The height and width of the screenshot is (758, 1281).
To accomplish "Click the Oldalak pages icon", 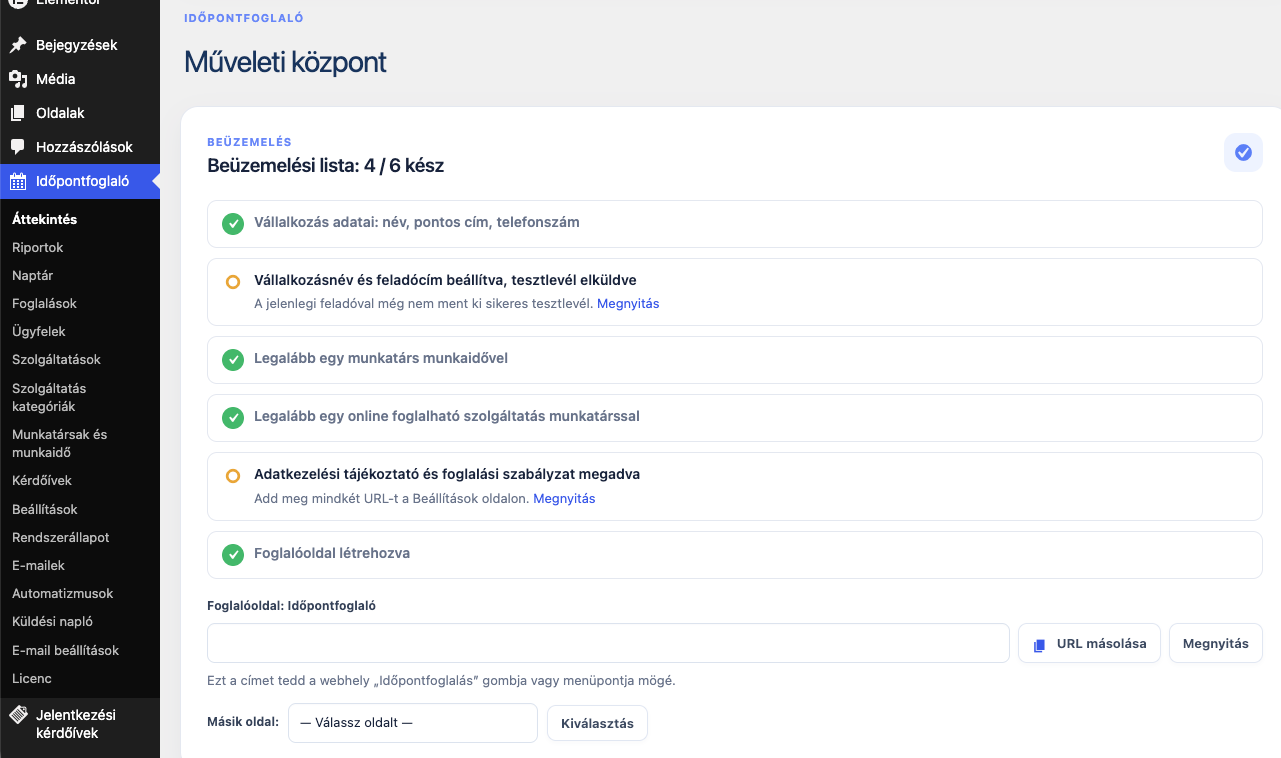I will coord(18,113).
